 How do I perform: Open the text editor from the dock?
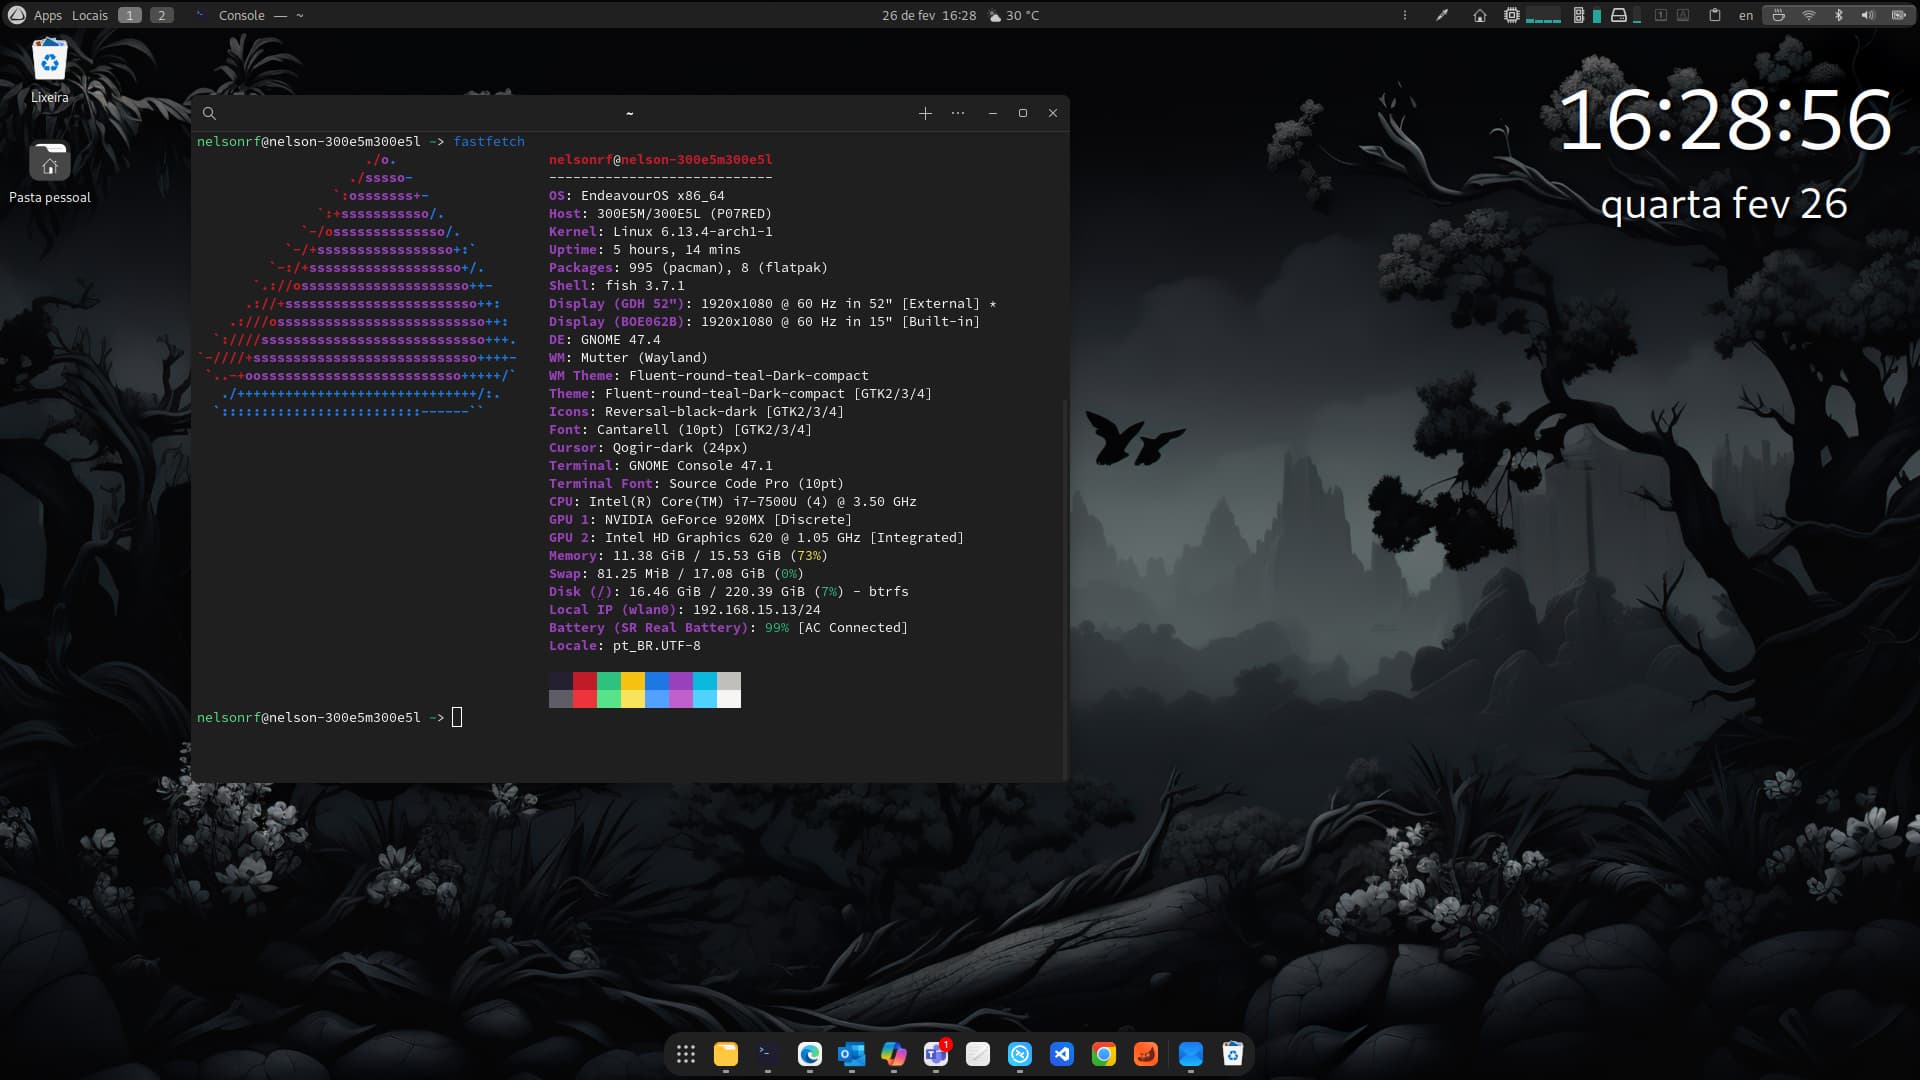(978, 1054)
